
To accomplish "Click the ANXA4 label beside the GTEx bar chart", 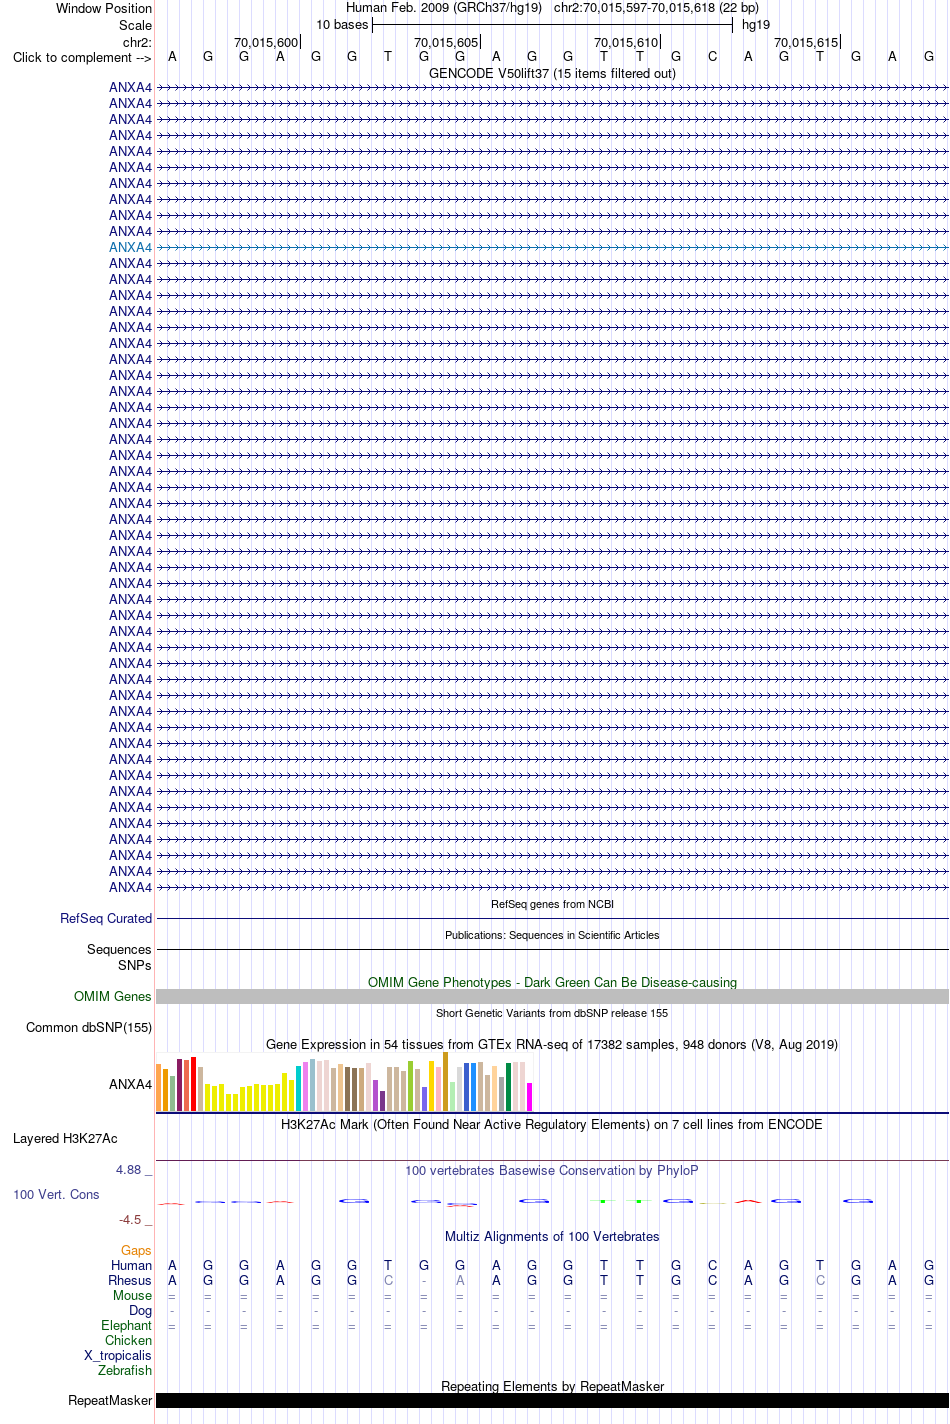I will [130, 1084].
